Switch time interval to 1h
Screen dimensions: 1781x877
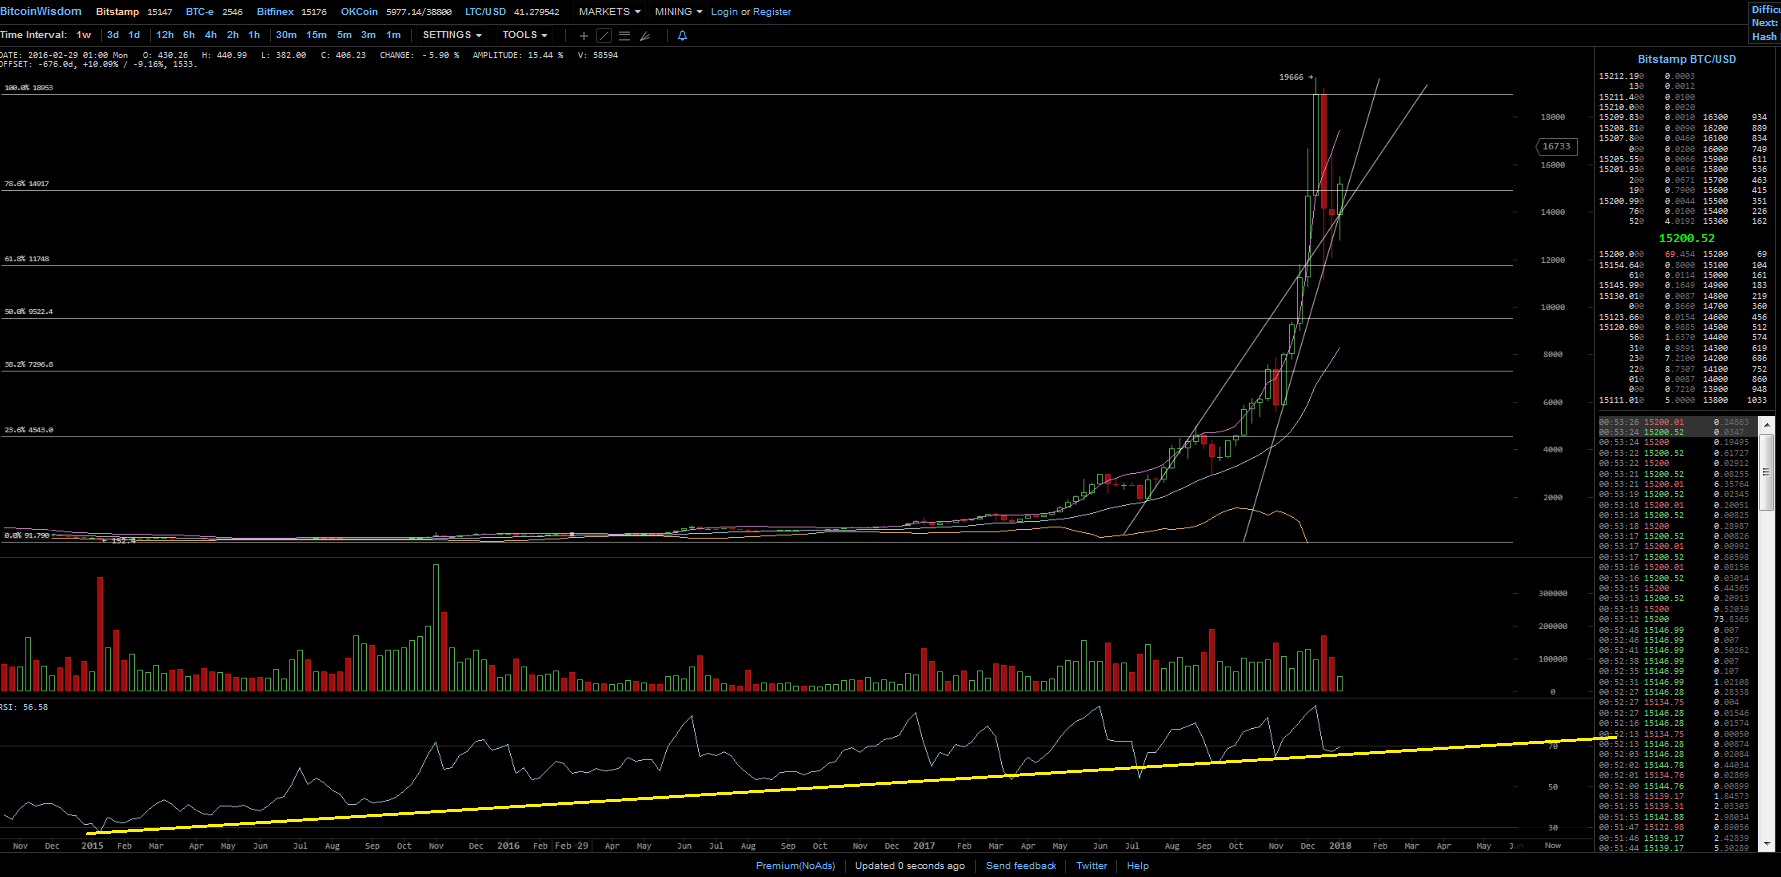tap(254, 35)
